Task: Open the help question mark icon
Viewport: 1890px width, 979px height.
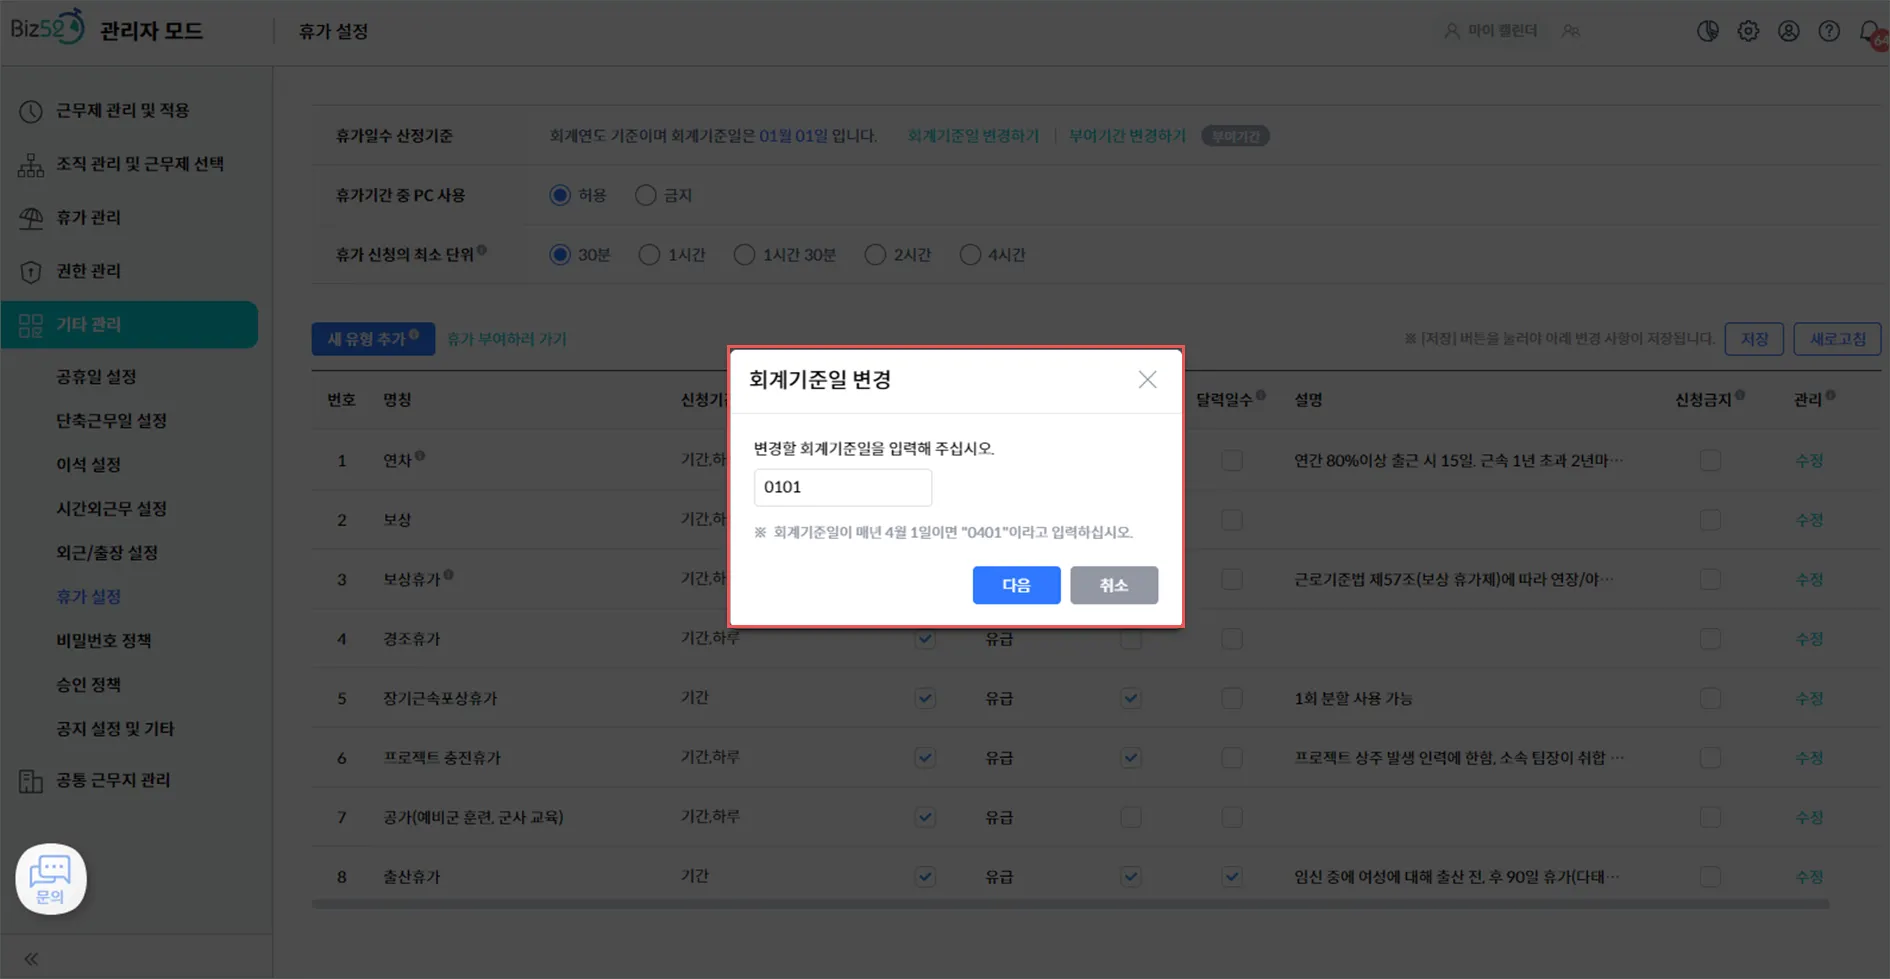Action: point(1829,31)
